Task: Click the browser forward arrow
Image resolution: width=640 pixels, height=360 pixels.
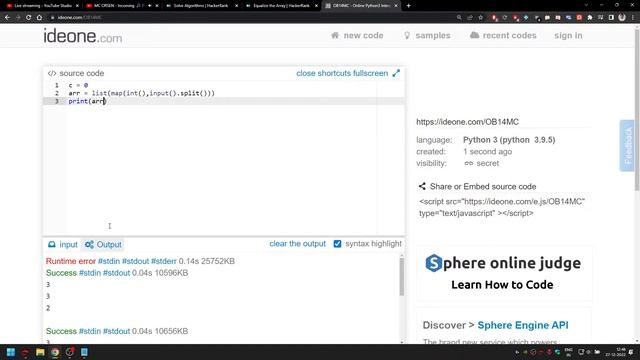Action: pyautogui.click(x=18, y=18)
